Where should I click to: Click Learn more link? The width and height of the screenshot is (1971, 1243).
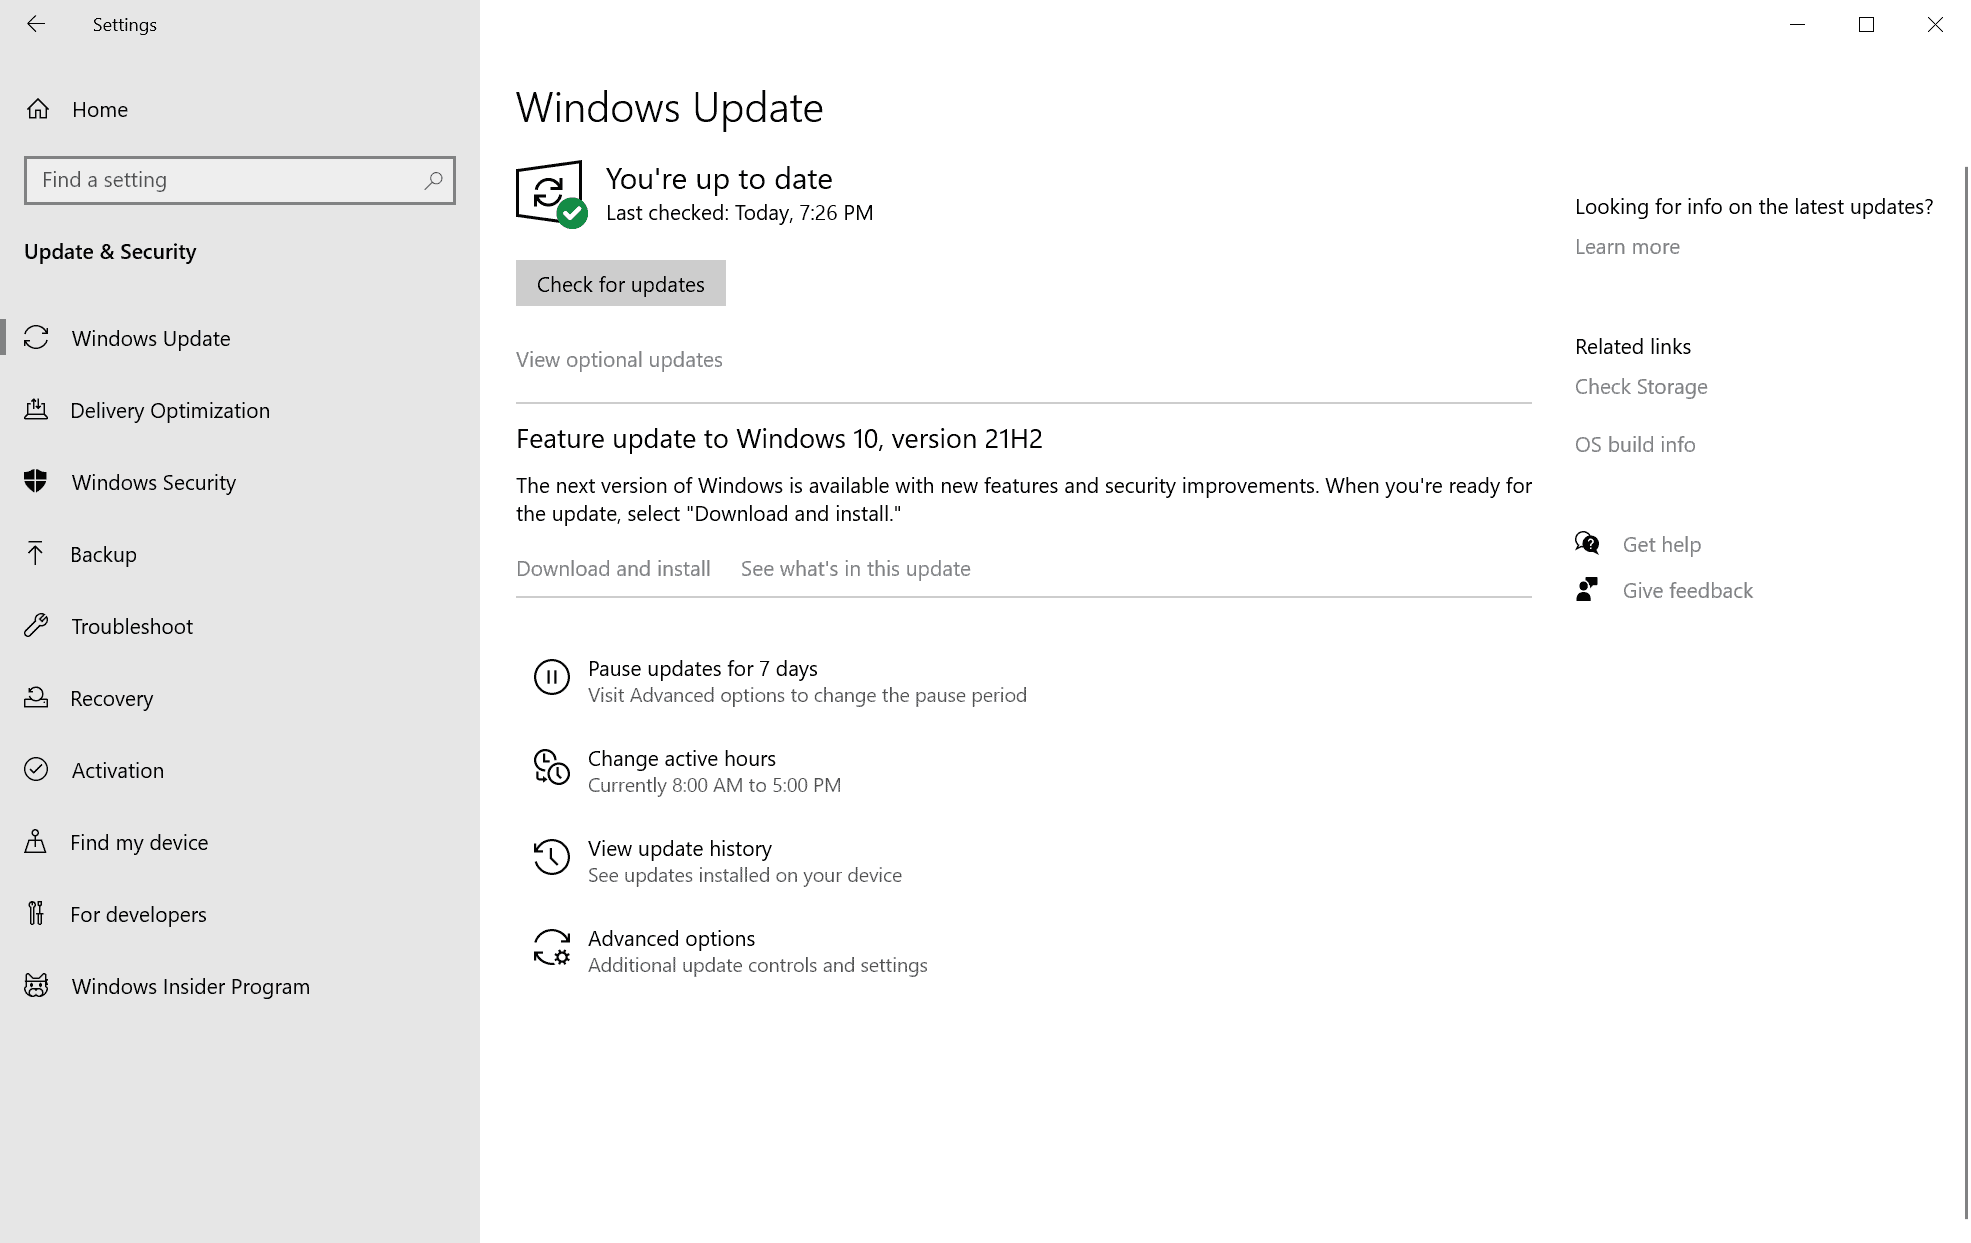1627,246
